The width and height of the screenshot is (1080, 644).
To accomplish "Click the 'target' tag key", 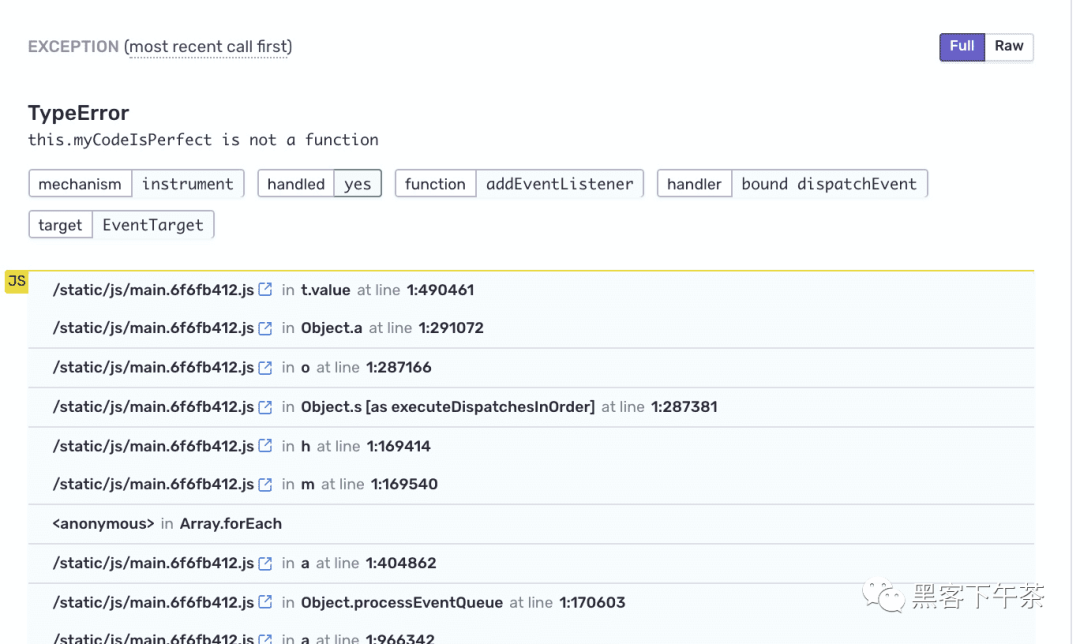I will coord(60,225).
